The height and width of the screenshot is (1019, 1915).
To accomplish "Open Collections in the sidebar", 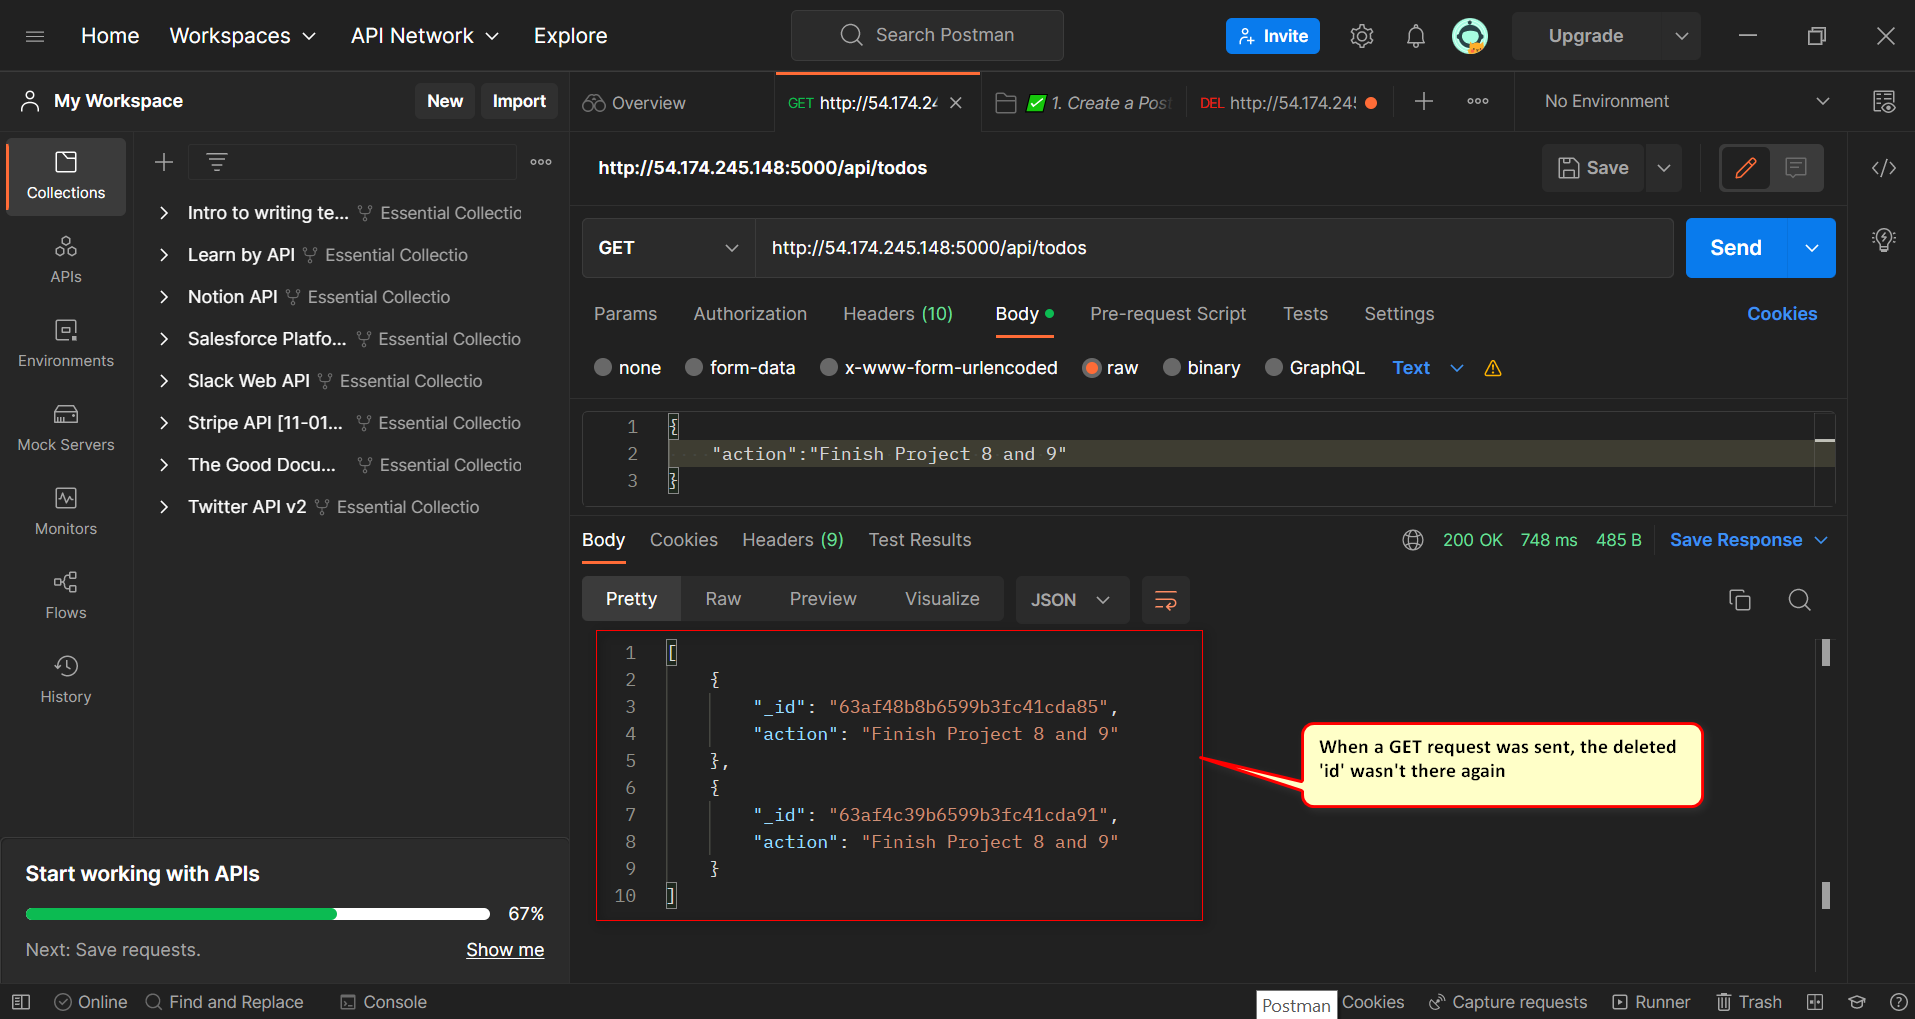I will (66, 176).
